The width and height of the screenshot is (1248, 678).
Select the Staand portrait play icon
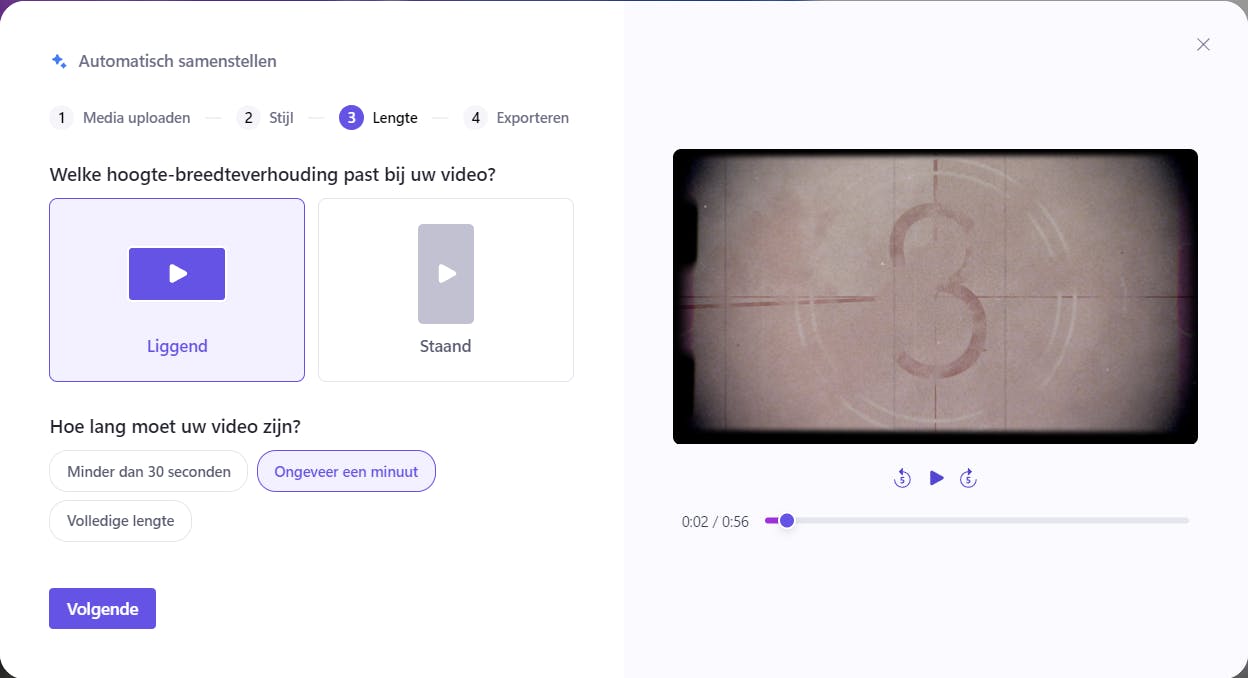point(446,274)
